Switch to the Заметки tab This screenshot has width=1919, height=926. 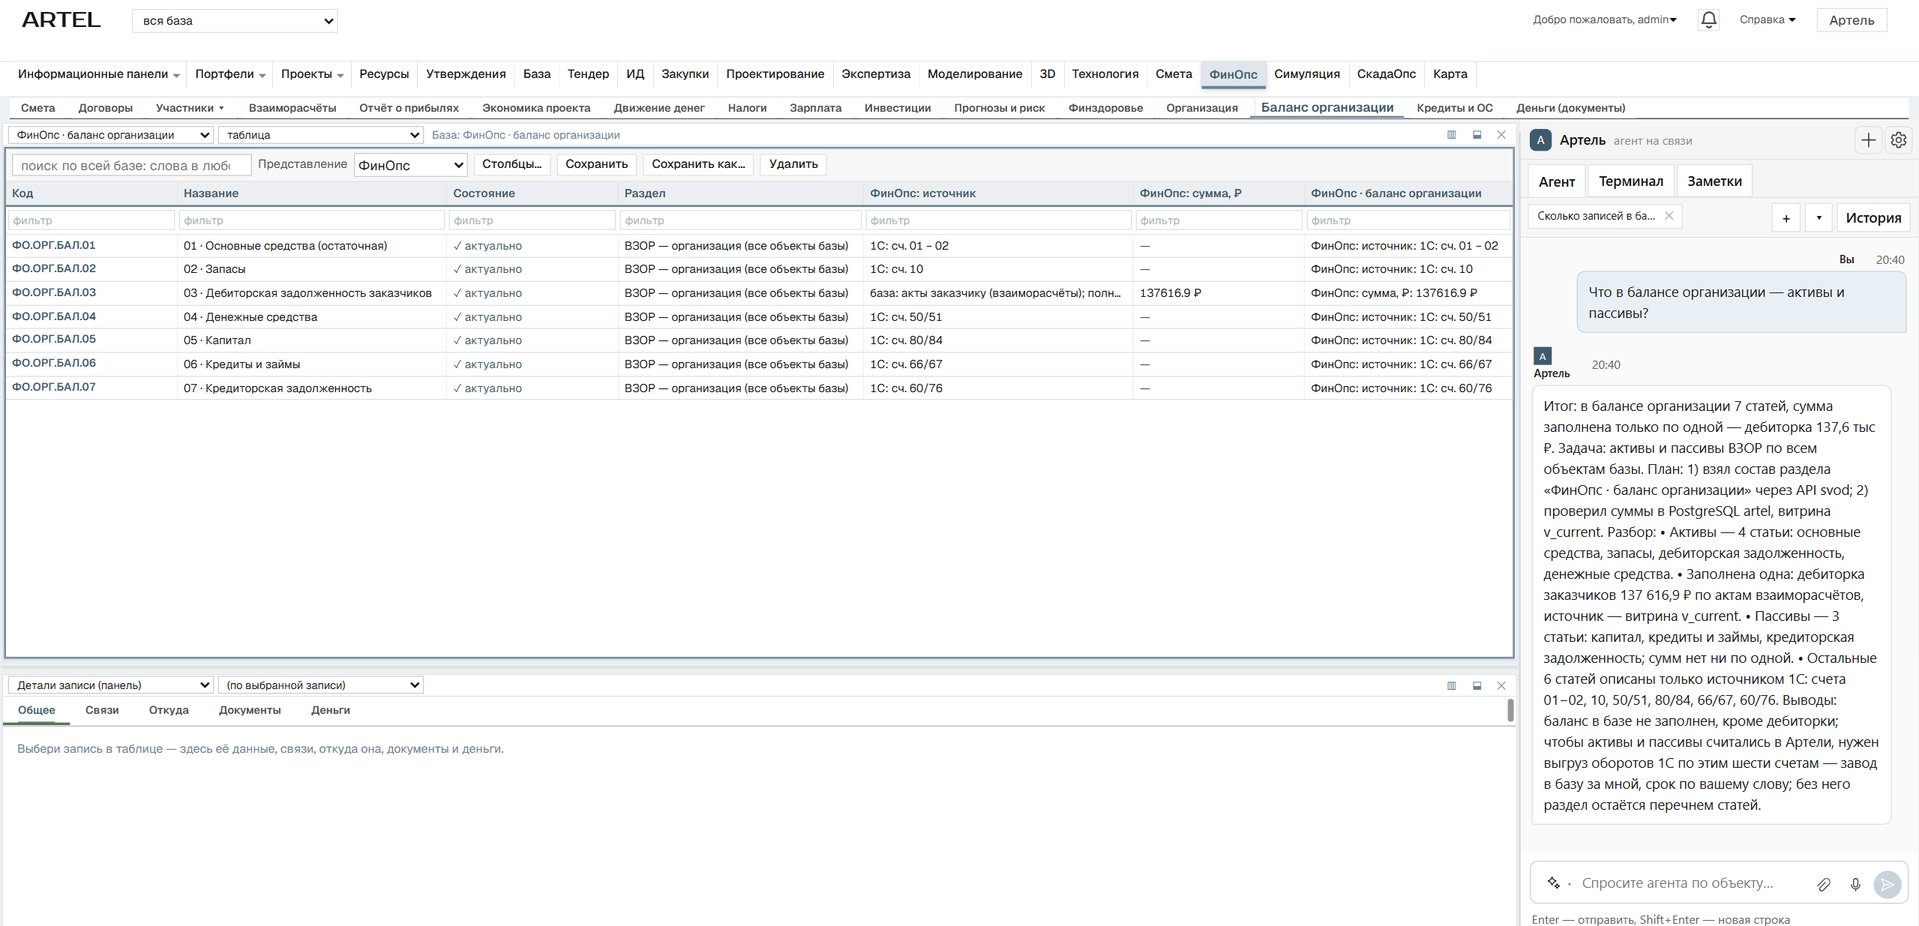tap(1714, 181)
